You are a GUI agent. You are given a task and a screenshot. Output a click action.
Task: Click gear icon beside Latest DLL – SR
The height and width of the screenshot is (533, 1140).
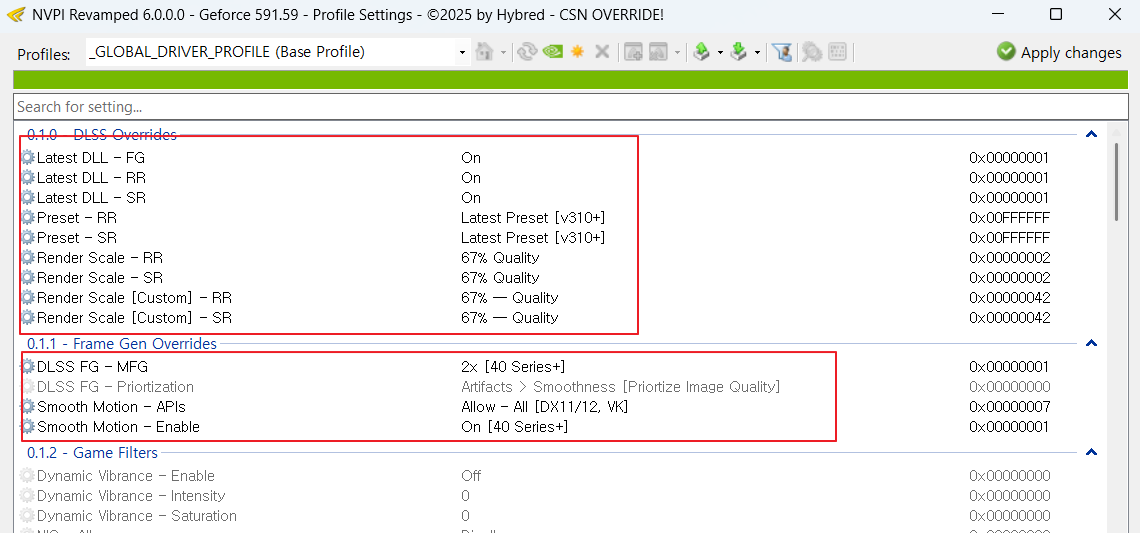coord(28,198)
